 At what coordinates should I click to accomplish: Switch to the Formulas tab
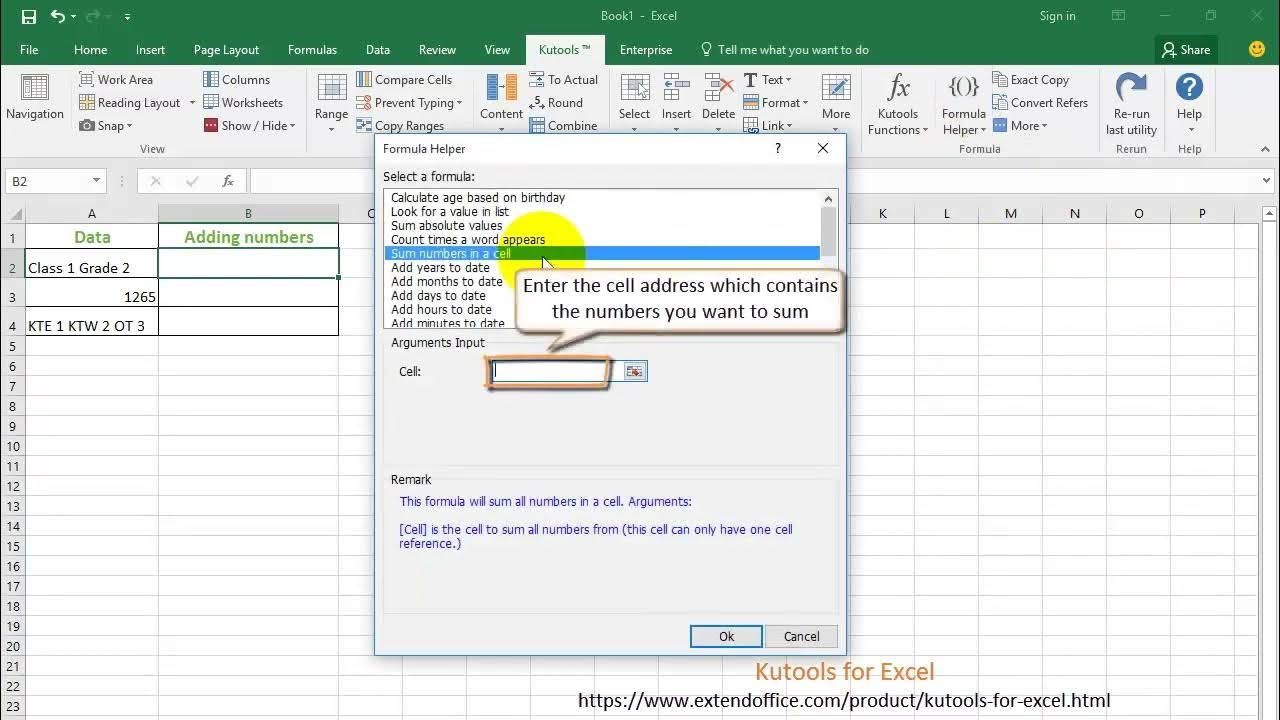[x=312, y=49]
